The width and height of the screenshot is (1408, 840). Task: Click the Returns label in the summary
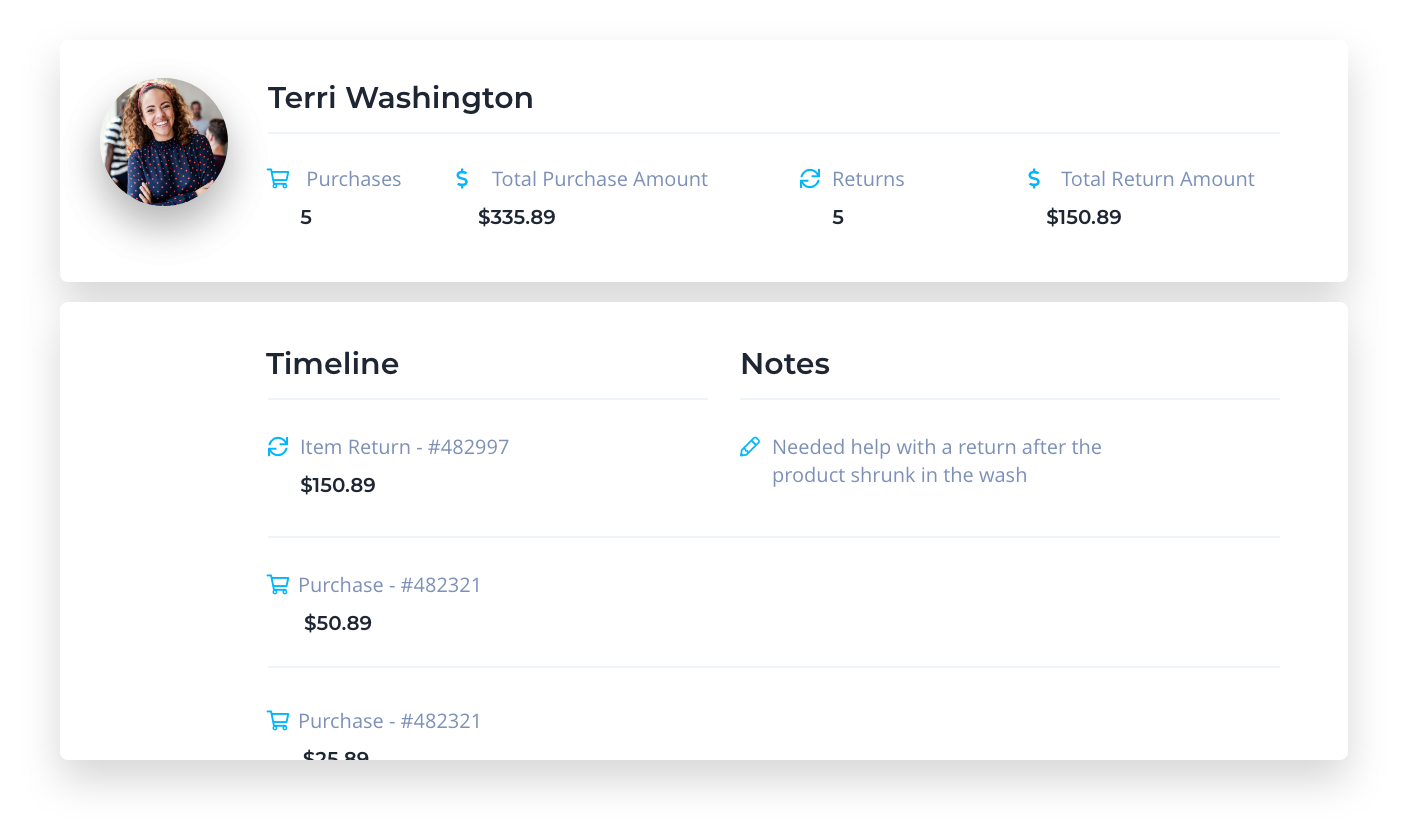pyautogui.click(x=868, y=179)
